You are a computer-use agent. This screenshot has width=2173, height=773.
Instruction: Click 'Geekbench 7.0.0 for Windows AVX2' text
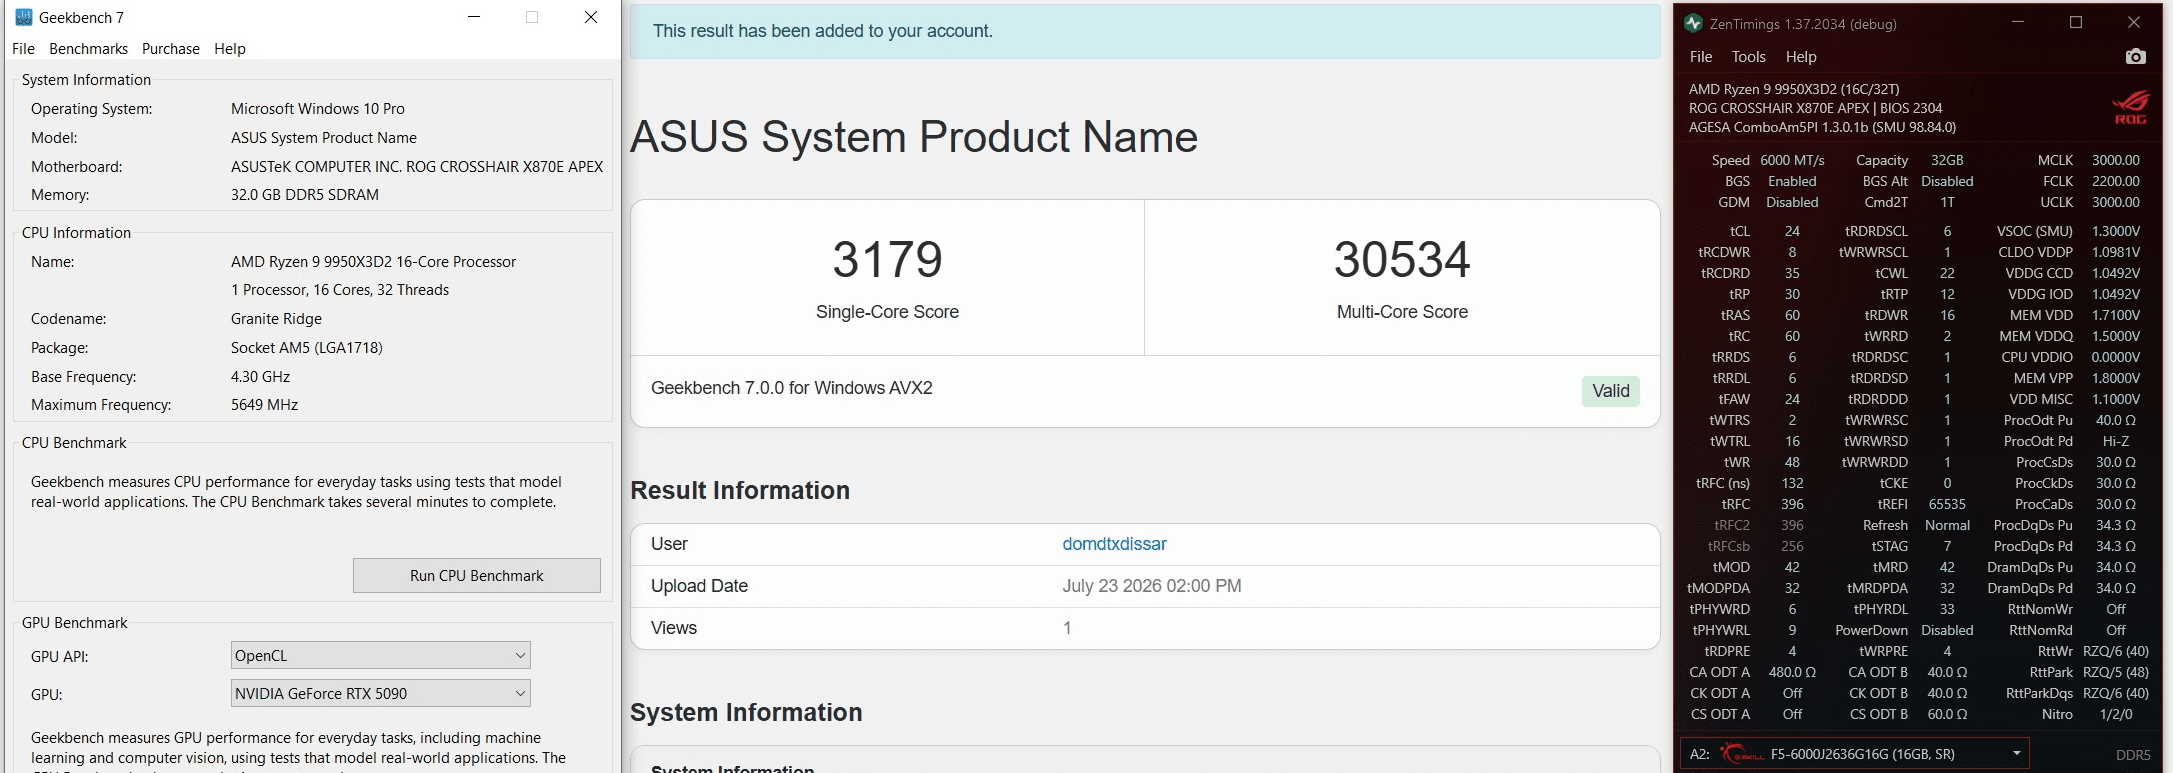(x=792, y=388)
